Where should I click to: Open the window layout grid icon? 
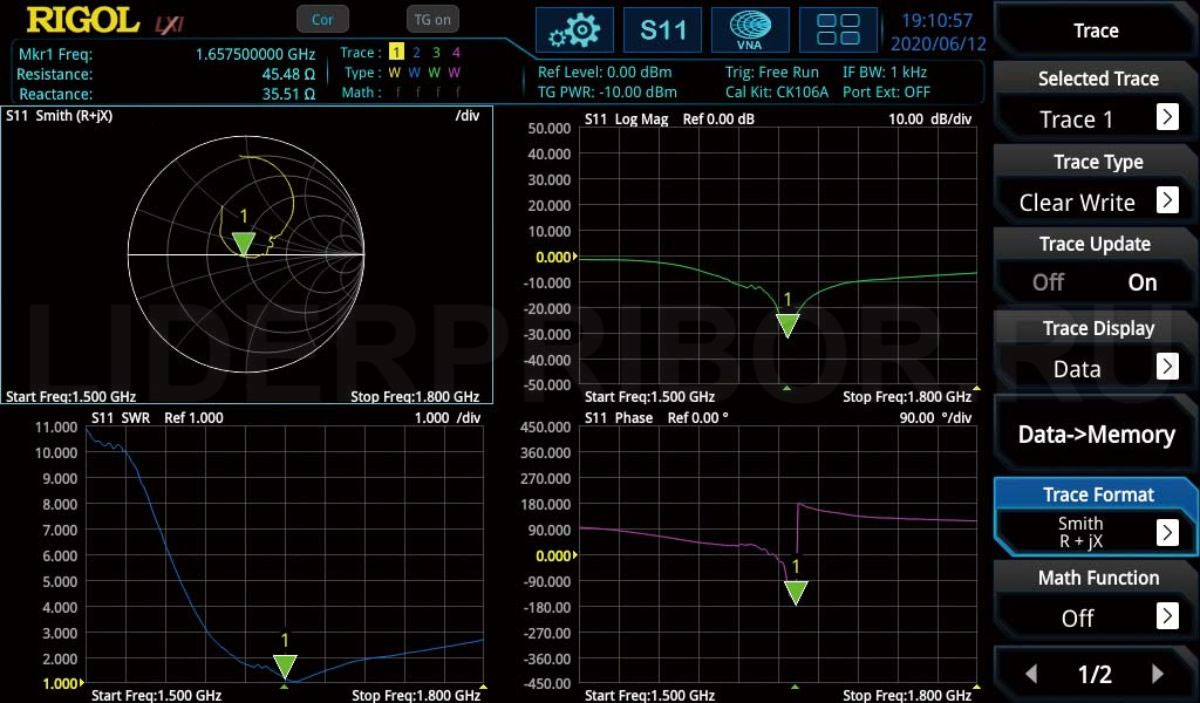[x=838, y=30]
